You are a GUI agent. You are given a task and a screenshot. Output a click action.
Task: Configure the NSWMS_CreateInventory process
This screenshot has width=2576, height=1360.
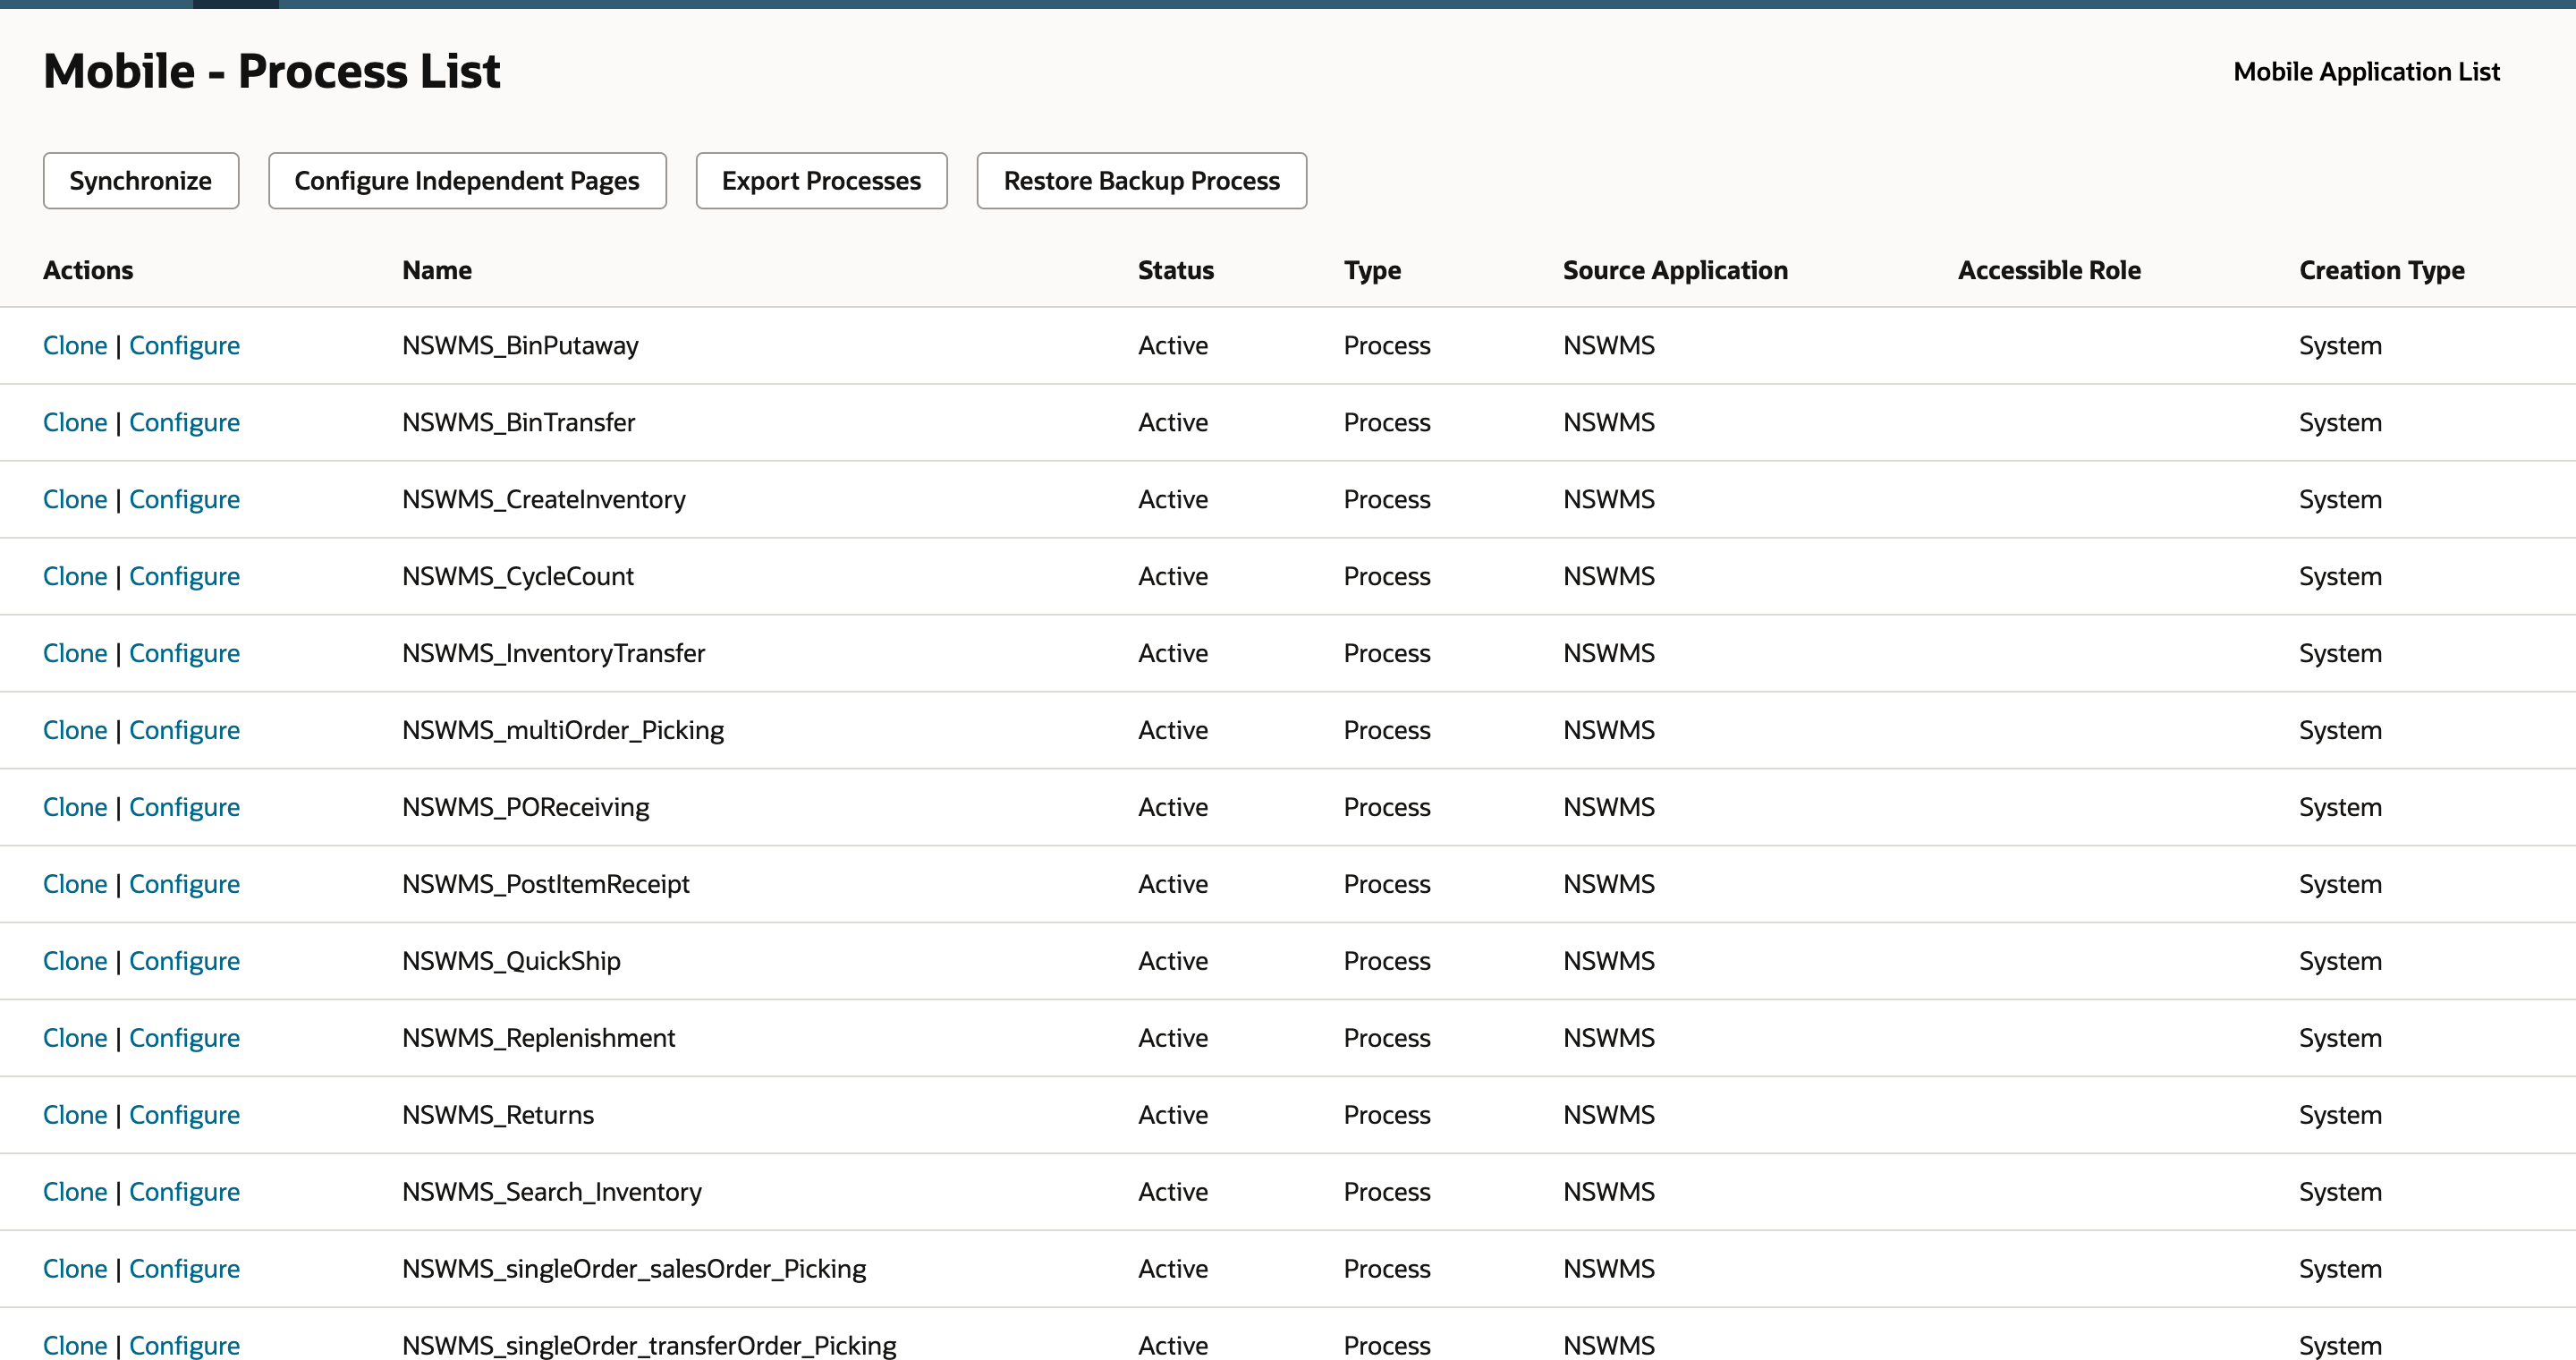point(184,499)
